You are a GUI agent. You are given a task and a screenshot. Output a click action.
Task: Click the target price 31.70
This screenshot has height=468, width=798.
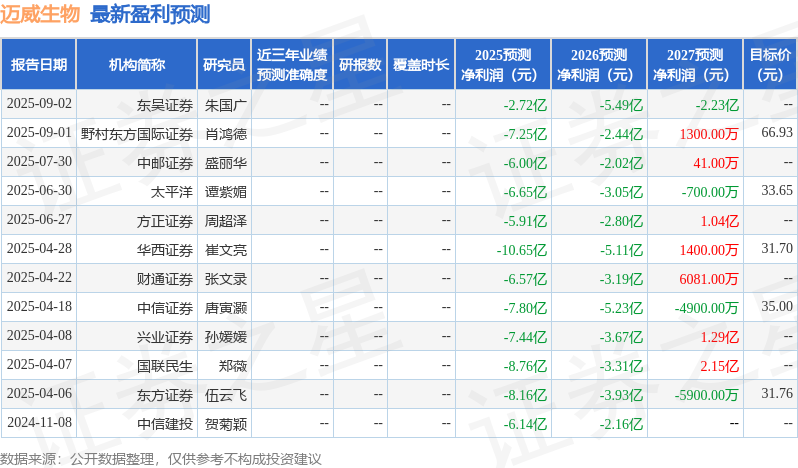[x=777, y=249]
